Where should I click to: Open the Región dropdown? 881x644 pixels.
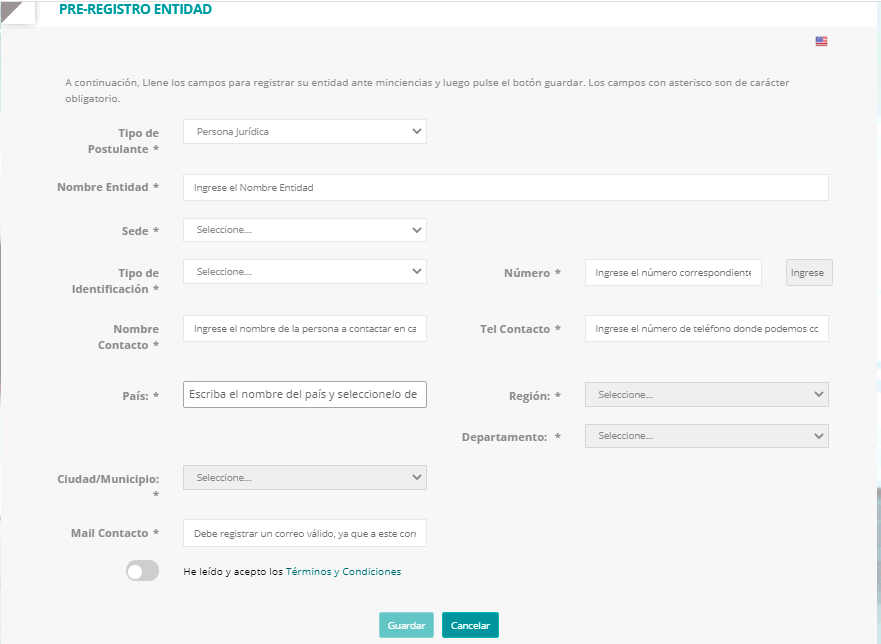click(706, 394)
